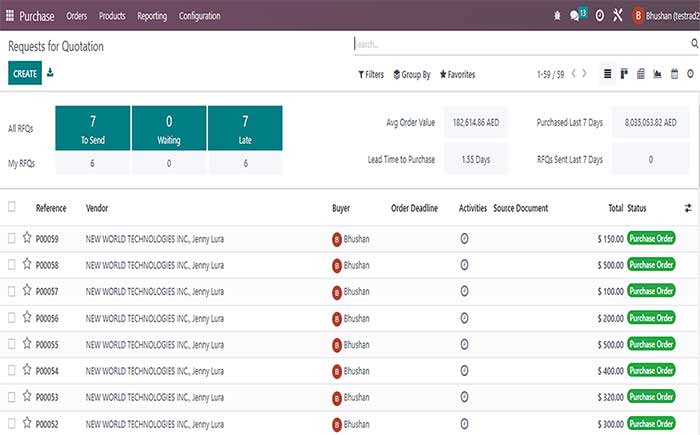700x435 pixels.
Task: Select the P00056 row checkbox
Action: pos(12,318)
